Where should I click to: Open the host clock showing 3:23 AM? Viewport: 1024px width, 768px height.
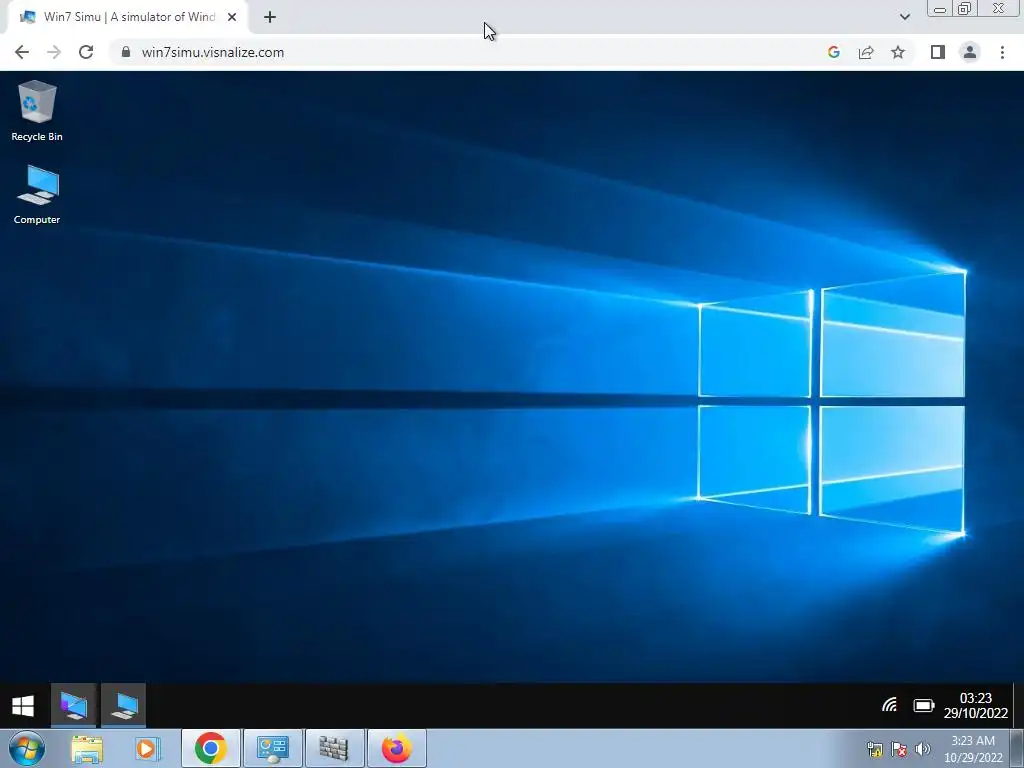tap(972, 749)
